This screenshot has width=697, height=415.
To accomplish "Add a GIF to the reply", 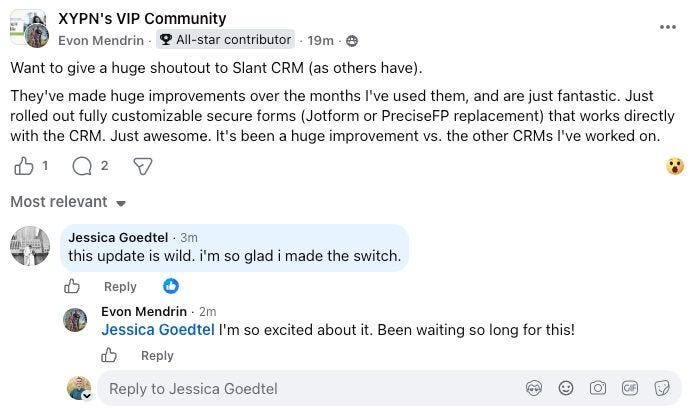I will pyautogui.click(x=630, y=388).
